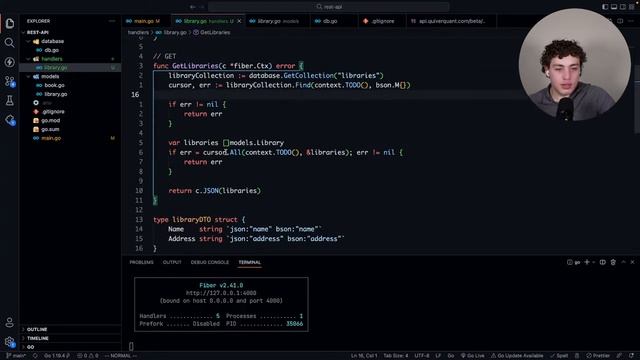Open the Source Control view
The image size is (640, 360).
click(x=9, y=81)
